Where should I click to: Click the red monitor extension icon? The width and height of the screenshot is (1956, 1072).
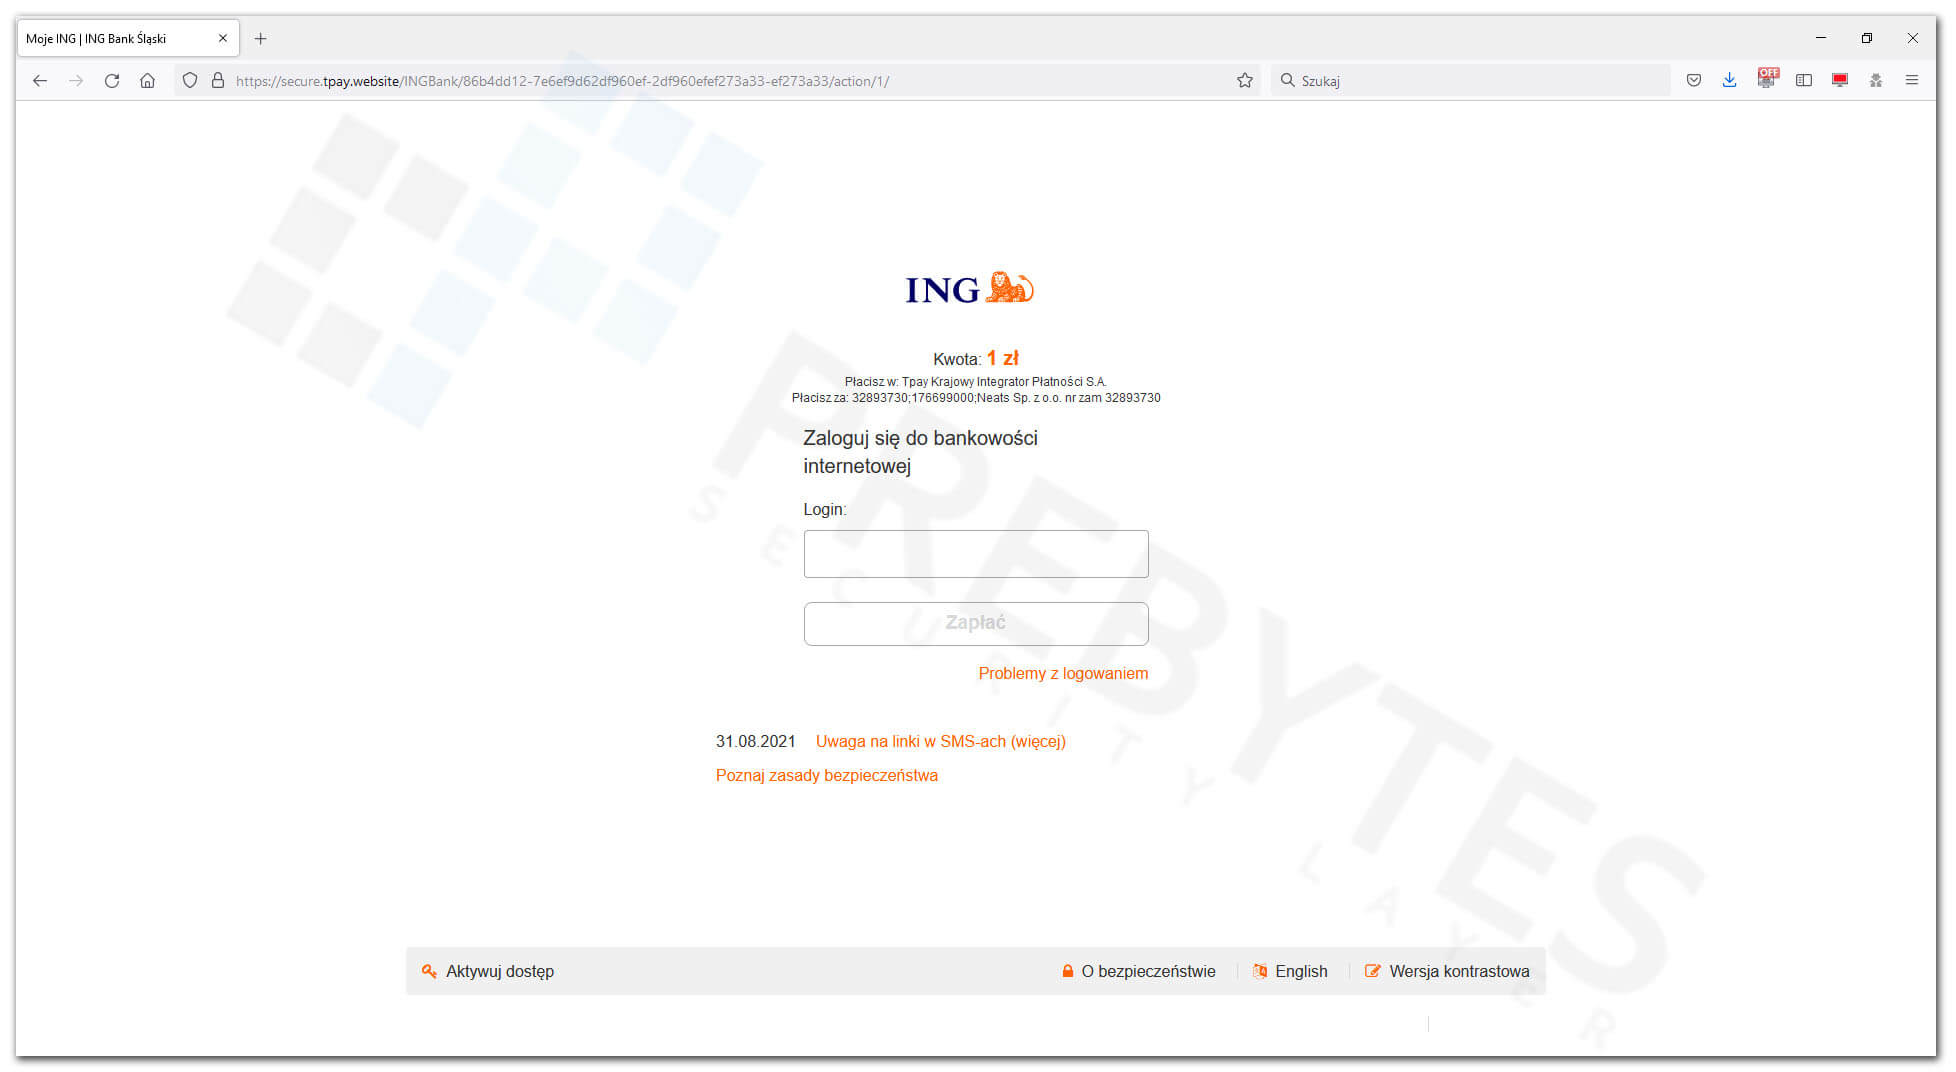[x=1840, y=81]
